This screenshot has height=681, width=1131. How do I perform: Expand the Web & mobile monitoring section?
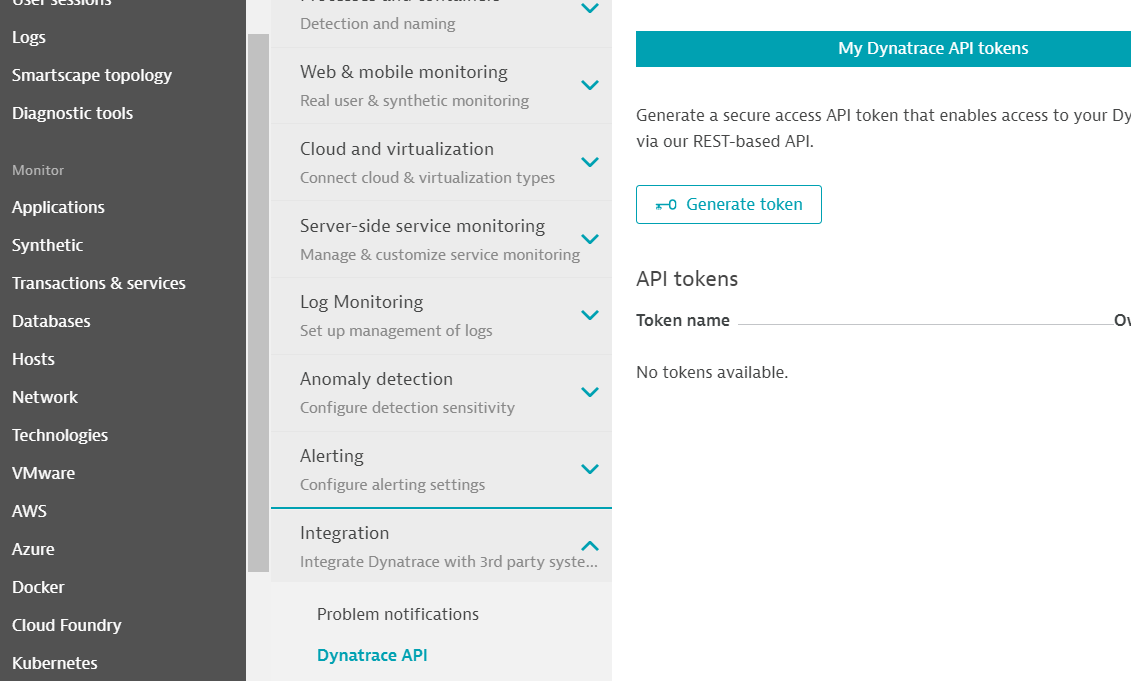click(589, 84)
